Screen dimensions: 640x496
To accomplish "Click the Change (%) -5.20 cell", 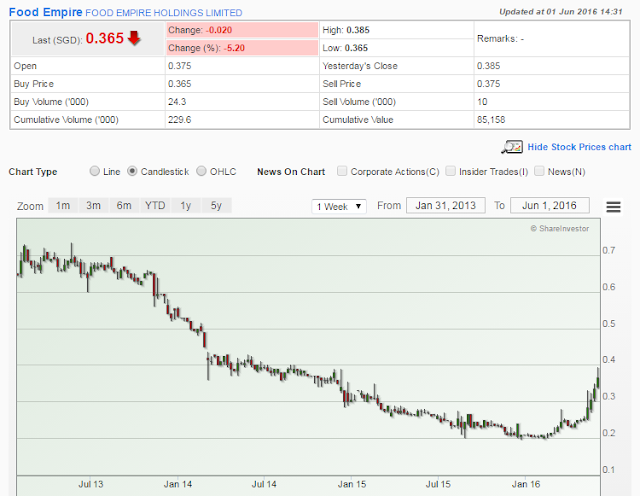I will [x=242, y=48].
